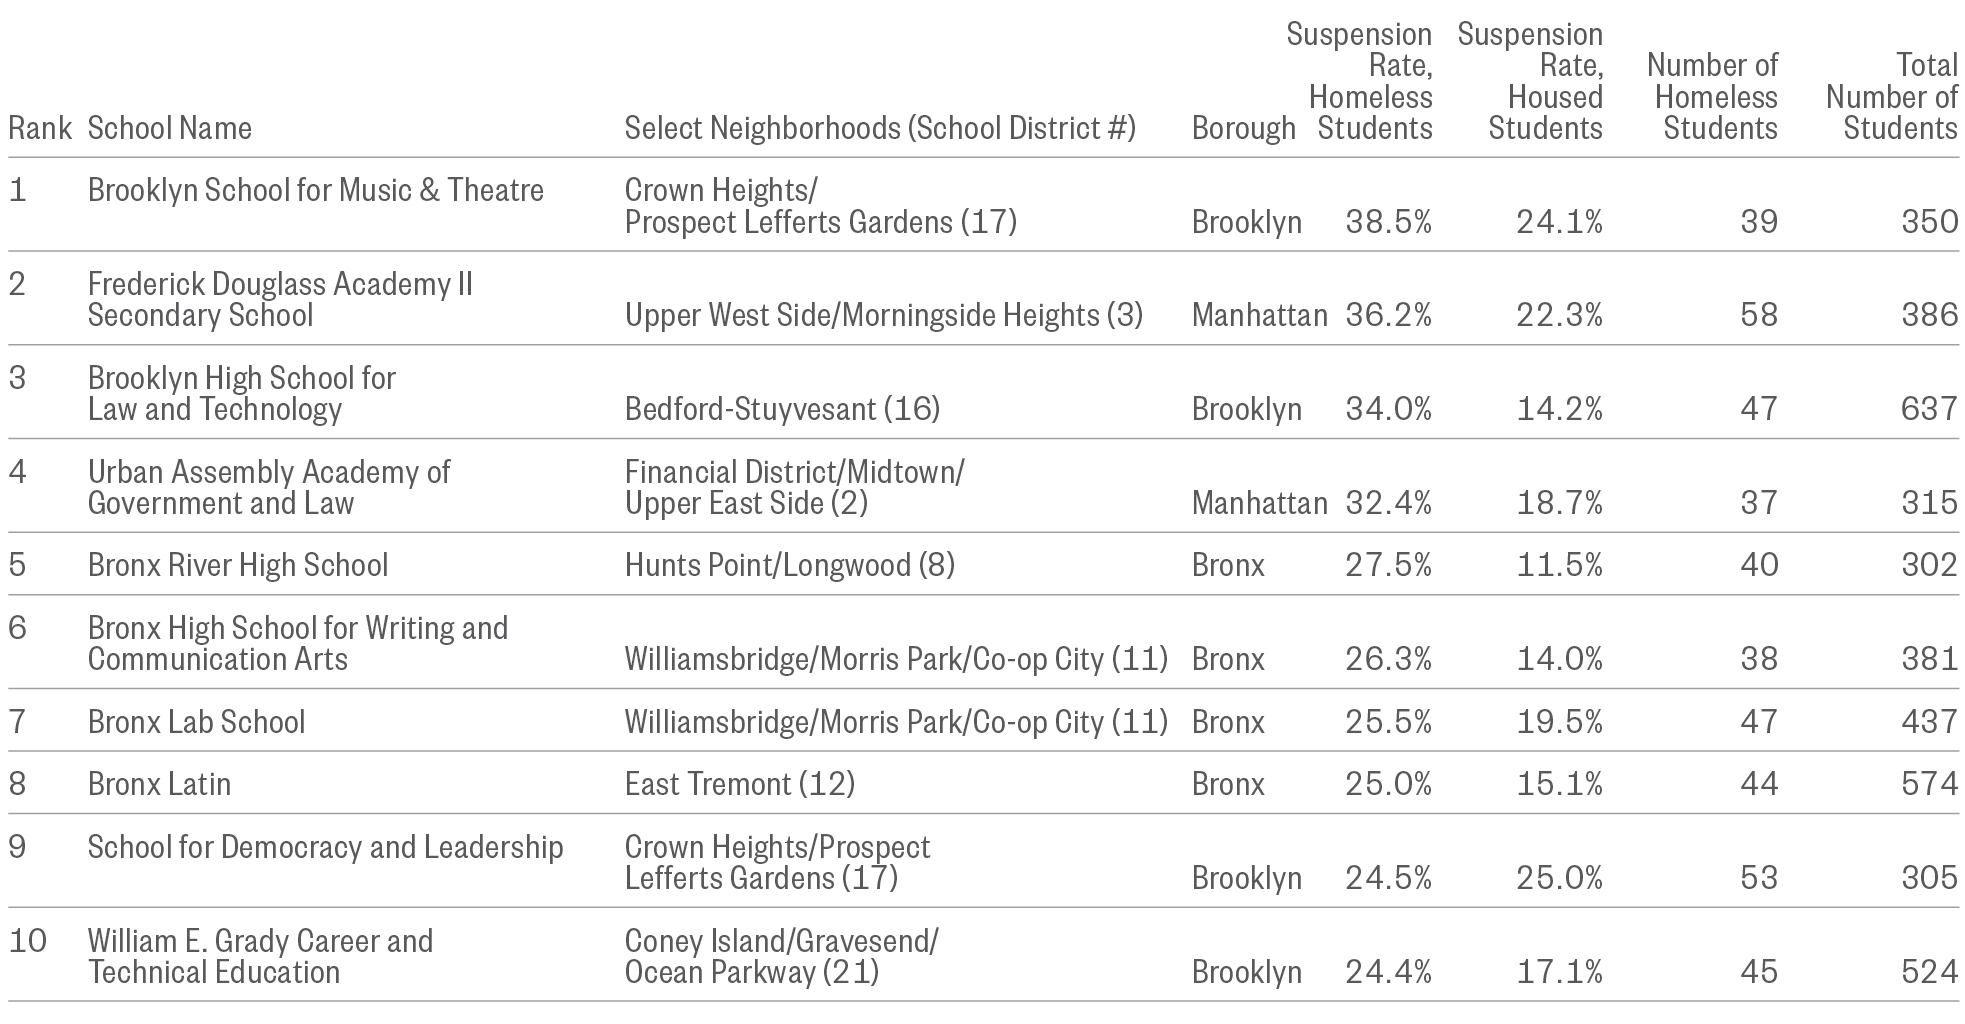
Task: Select Frederick Douglass Academy II Secondary School
Action: click(280, 299)
